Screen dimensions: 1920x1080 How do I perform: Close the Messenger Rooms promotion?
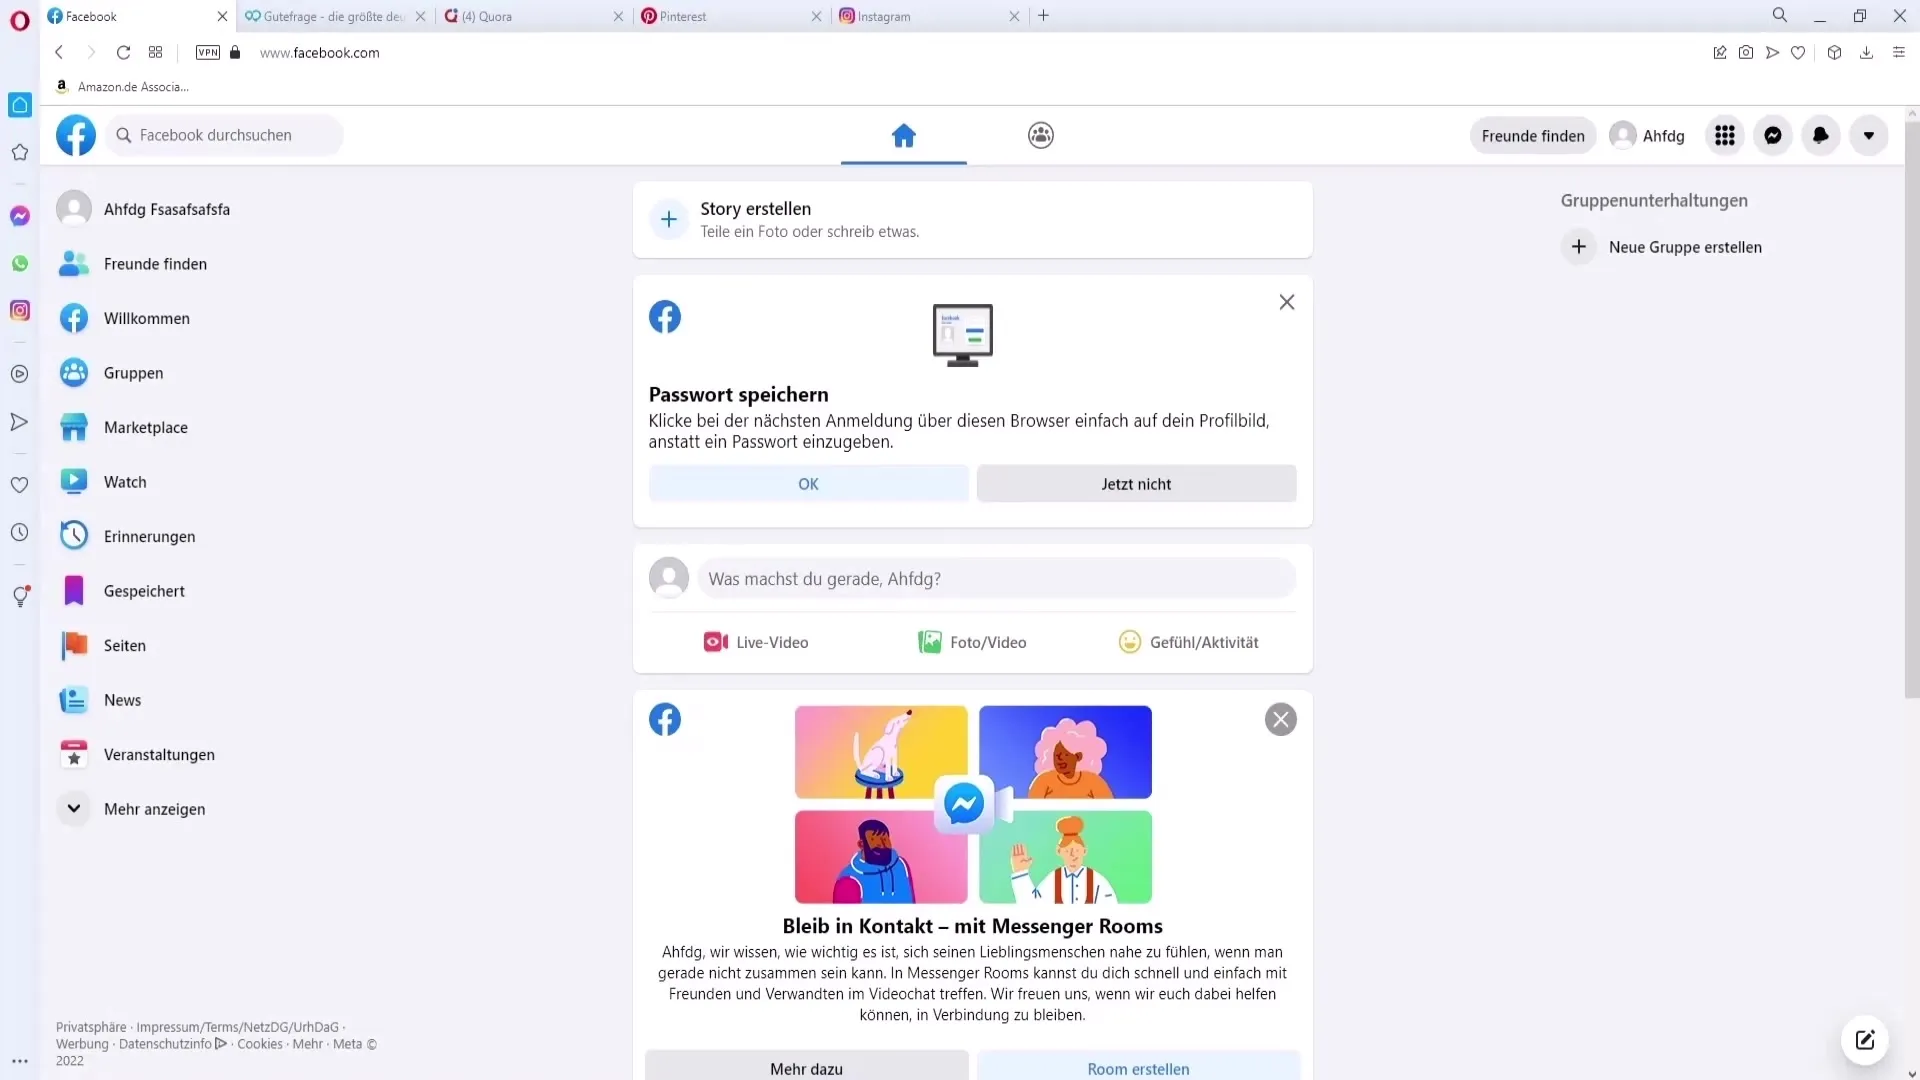pyautogui.click(x=1280, y=719)
